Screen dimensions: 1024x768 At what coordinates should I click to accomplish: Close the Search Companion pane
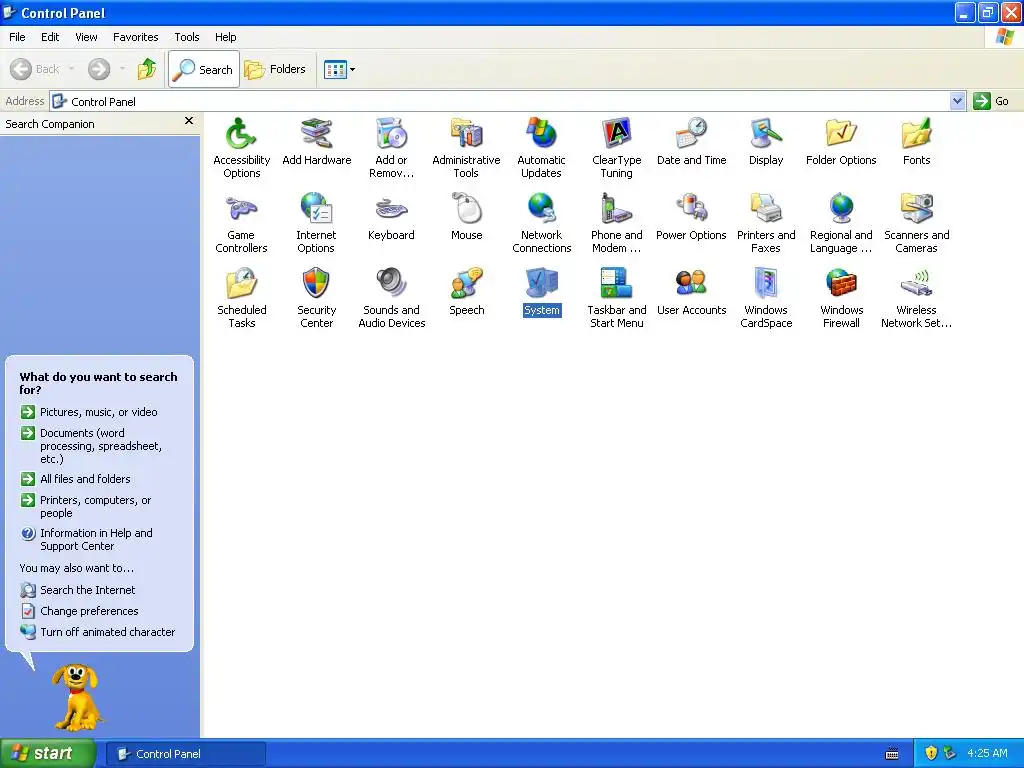coord(189,121)
